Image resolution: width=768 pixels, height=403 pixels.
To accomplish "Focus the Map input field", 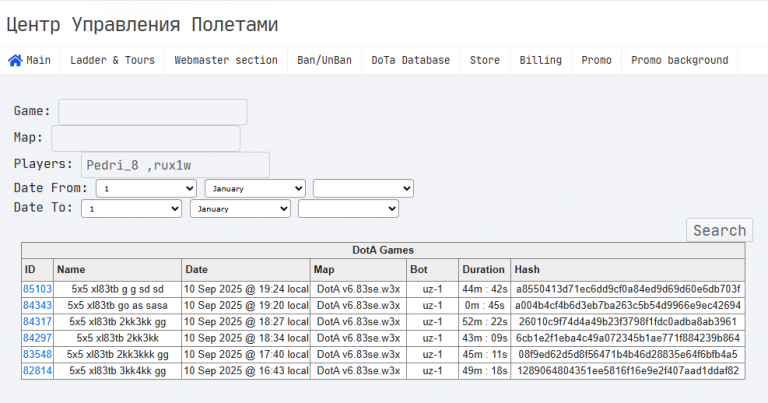I will pos(146,138).
